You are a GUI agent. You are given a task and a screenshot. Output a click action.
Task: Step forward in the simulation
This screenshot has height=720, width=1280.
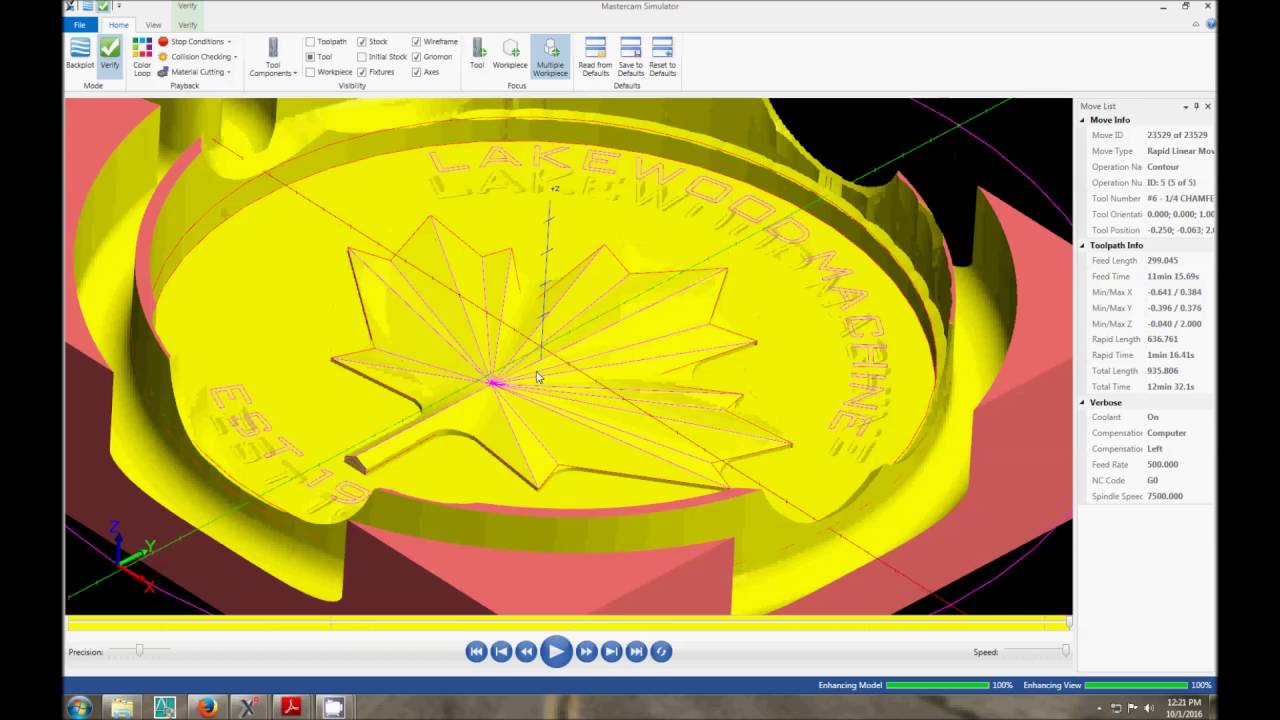click(x=586, y=651)
